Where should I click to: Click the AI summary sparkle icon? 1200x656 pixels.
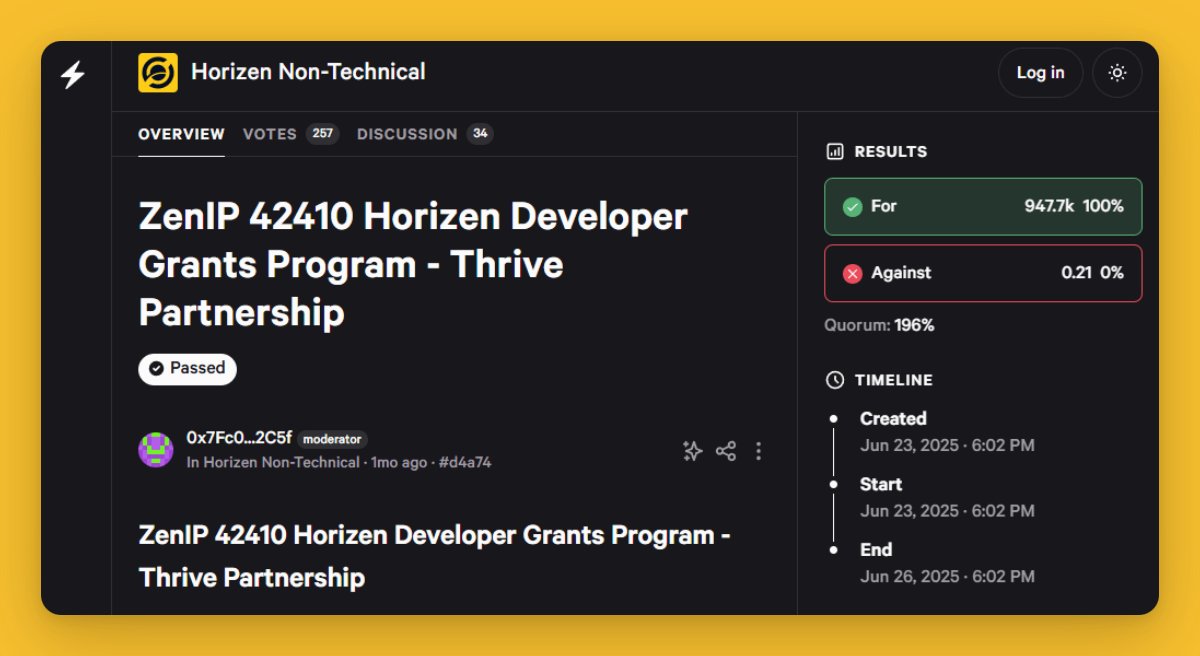pos(692,451)
